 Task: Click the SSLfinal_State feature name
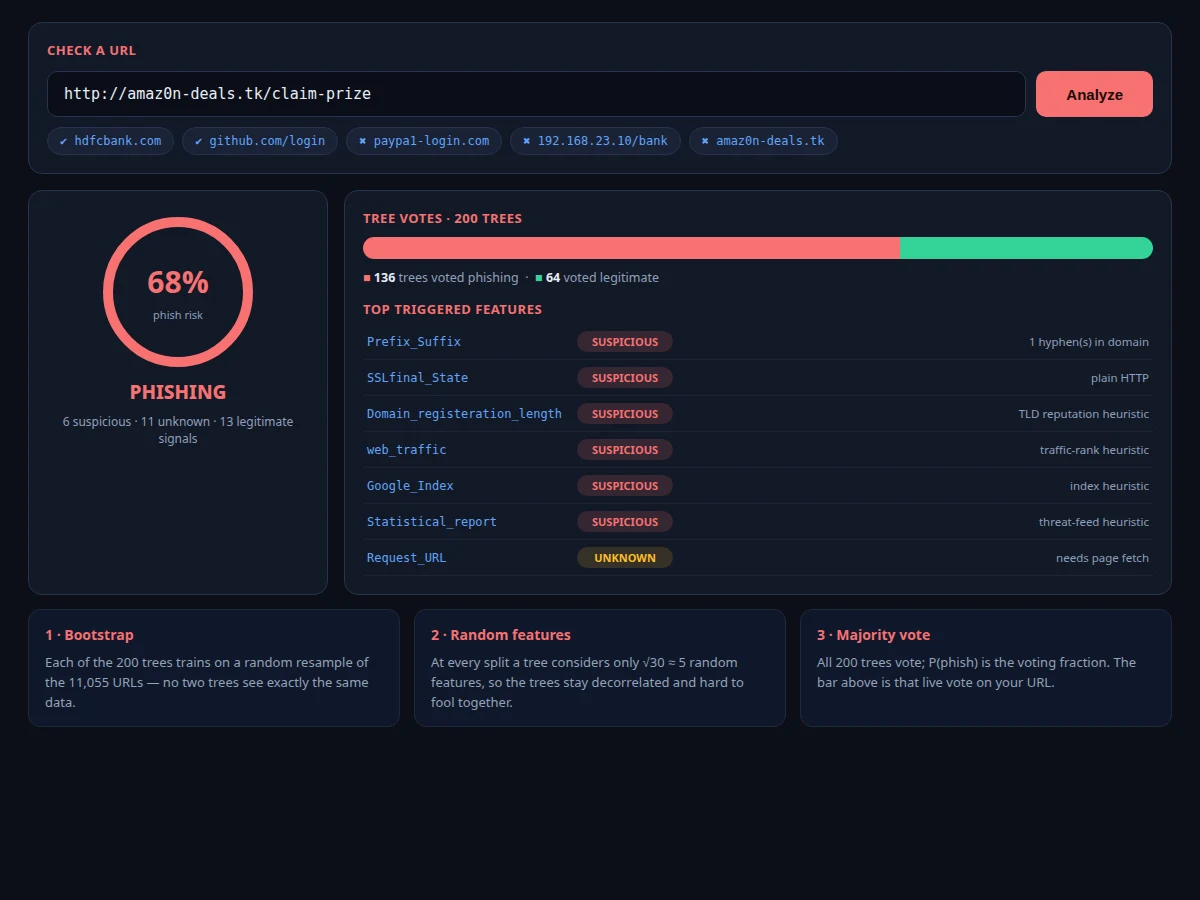pos(417,378)
